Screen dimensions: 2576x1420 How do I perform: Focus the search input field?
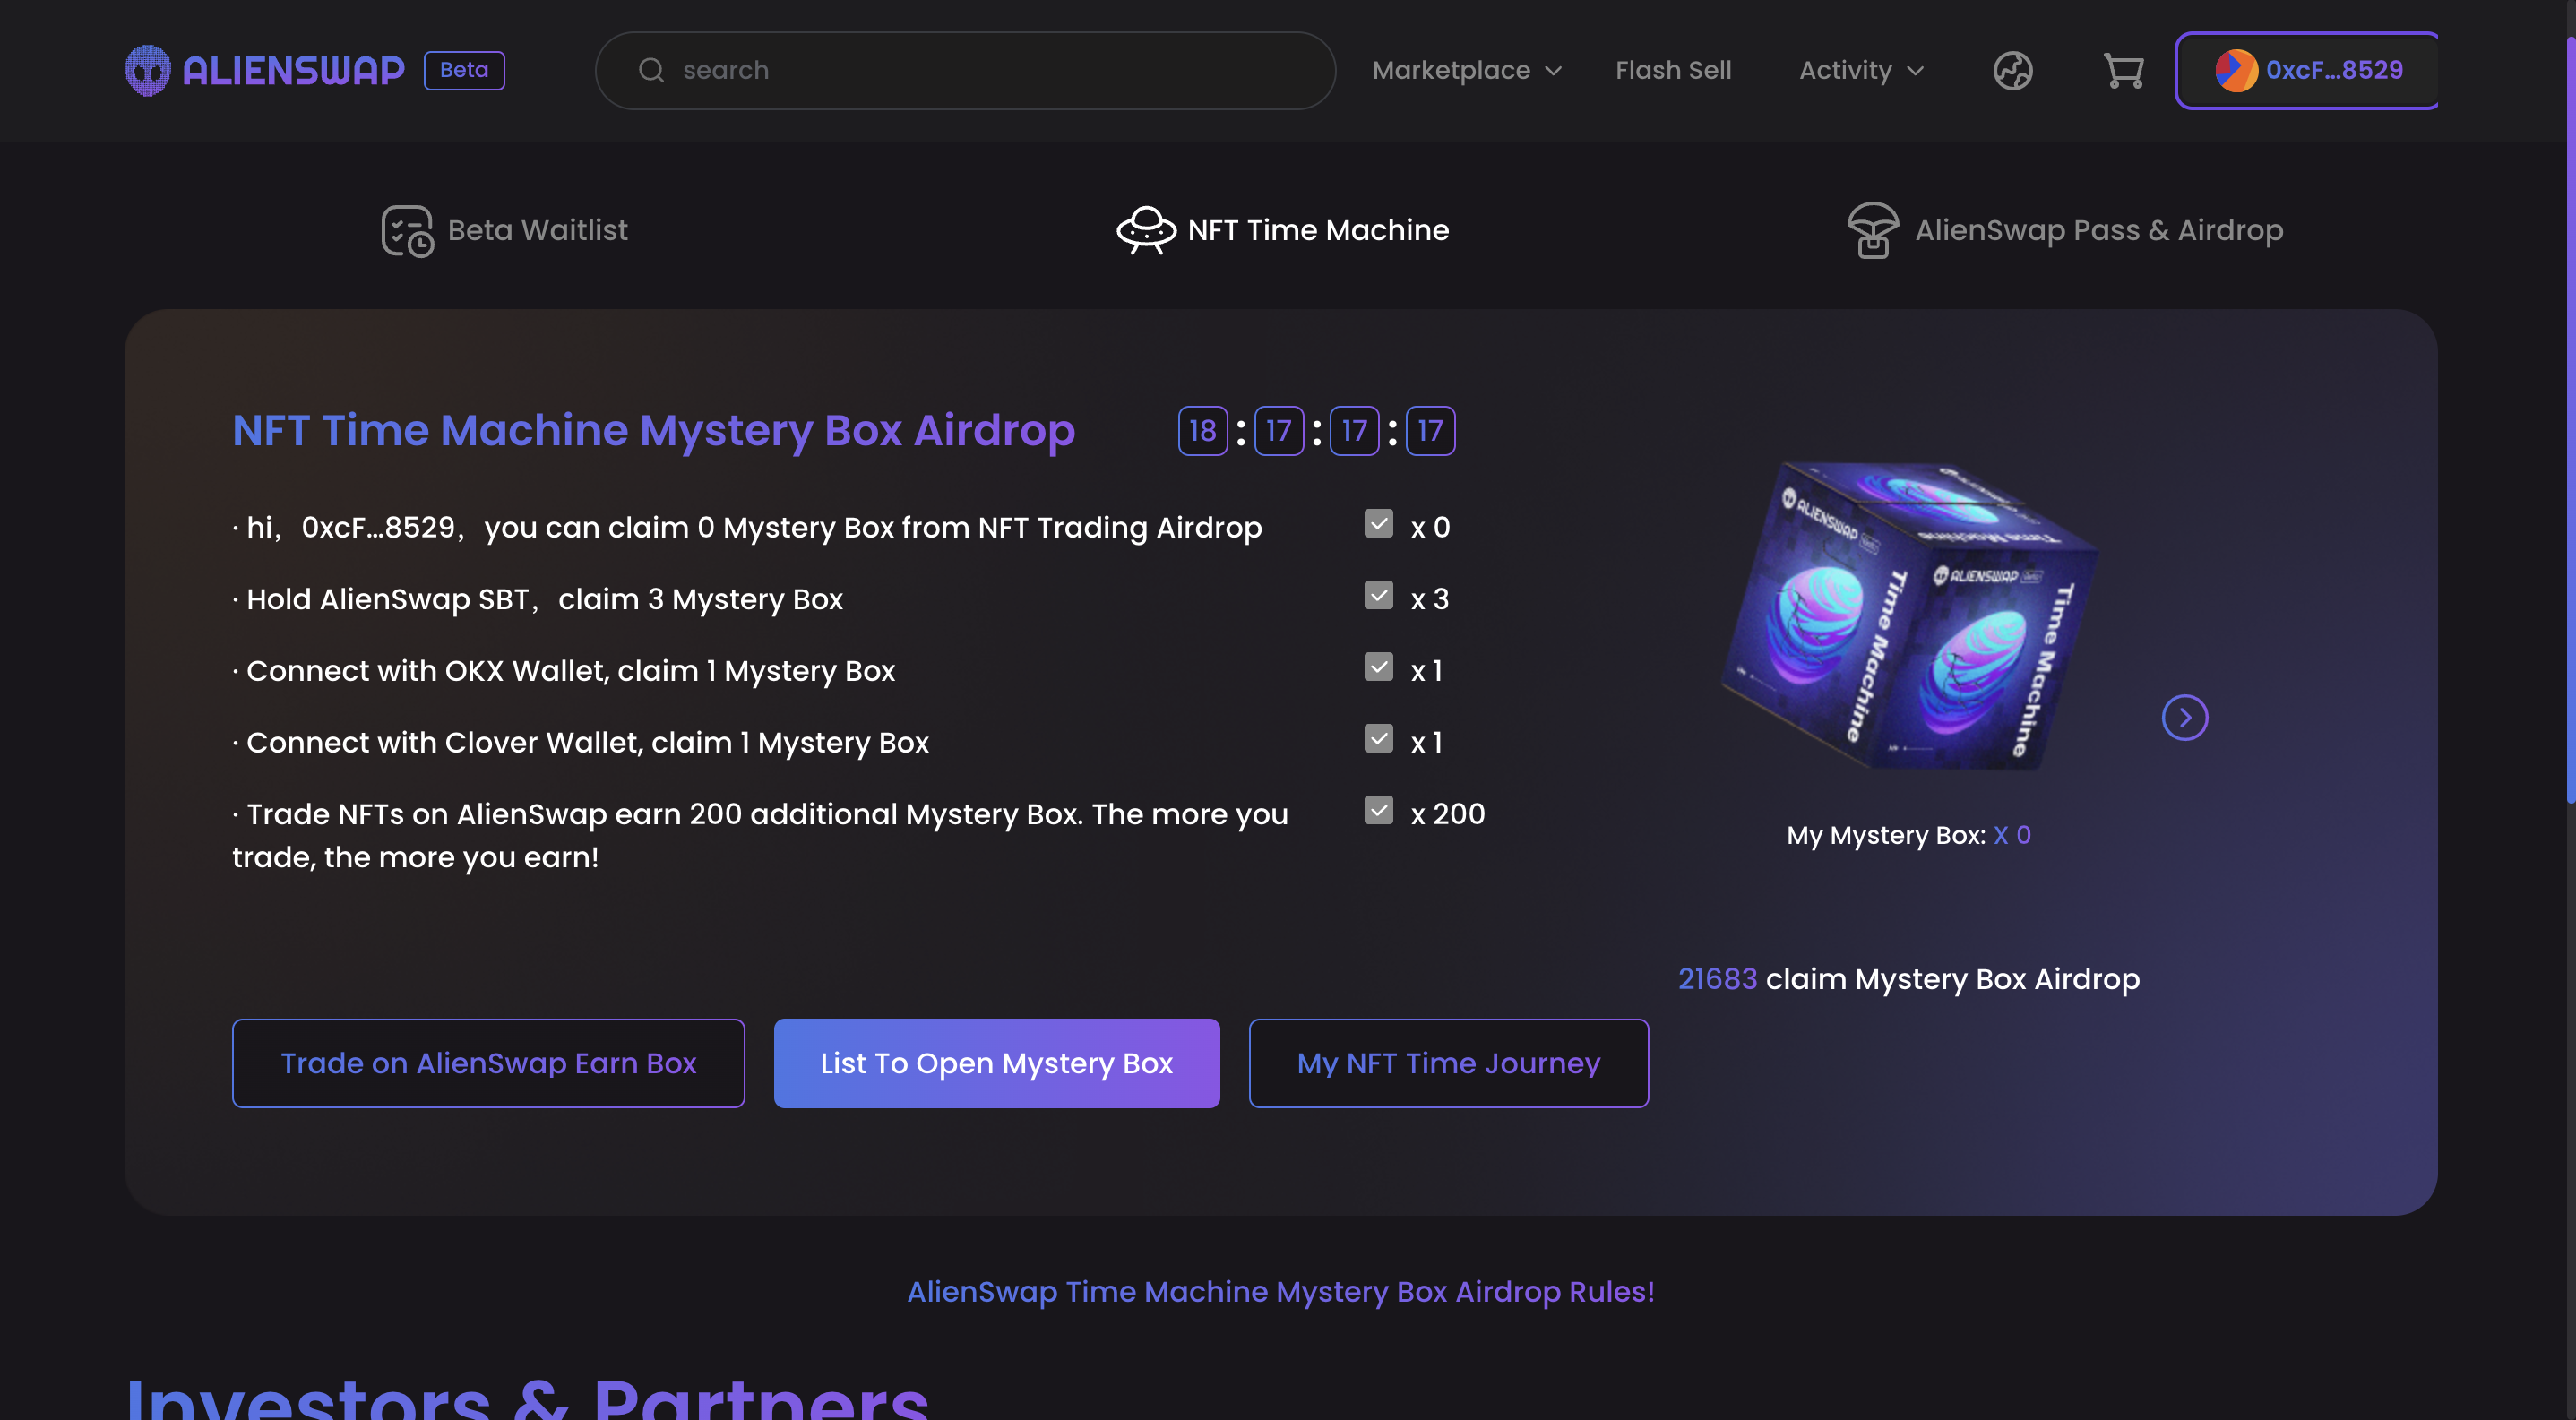click(x=965, y=70)
